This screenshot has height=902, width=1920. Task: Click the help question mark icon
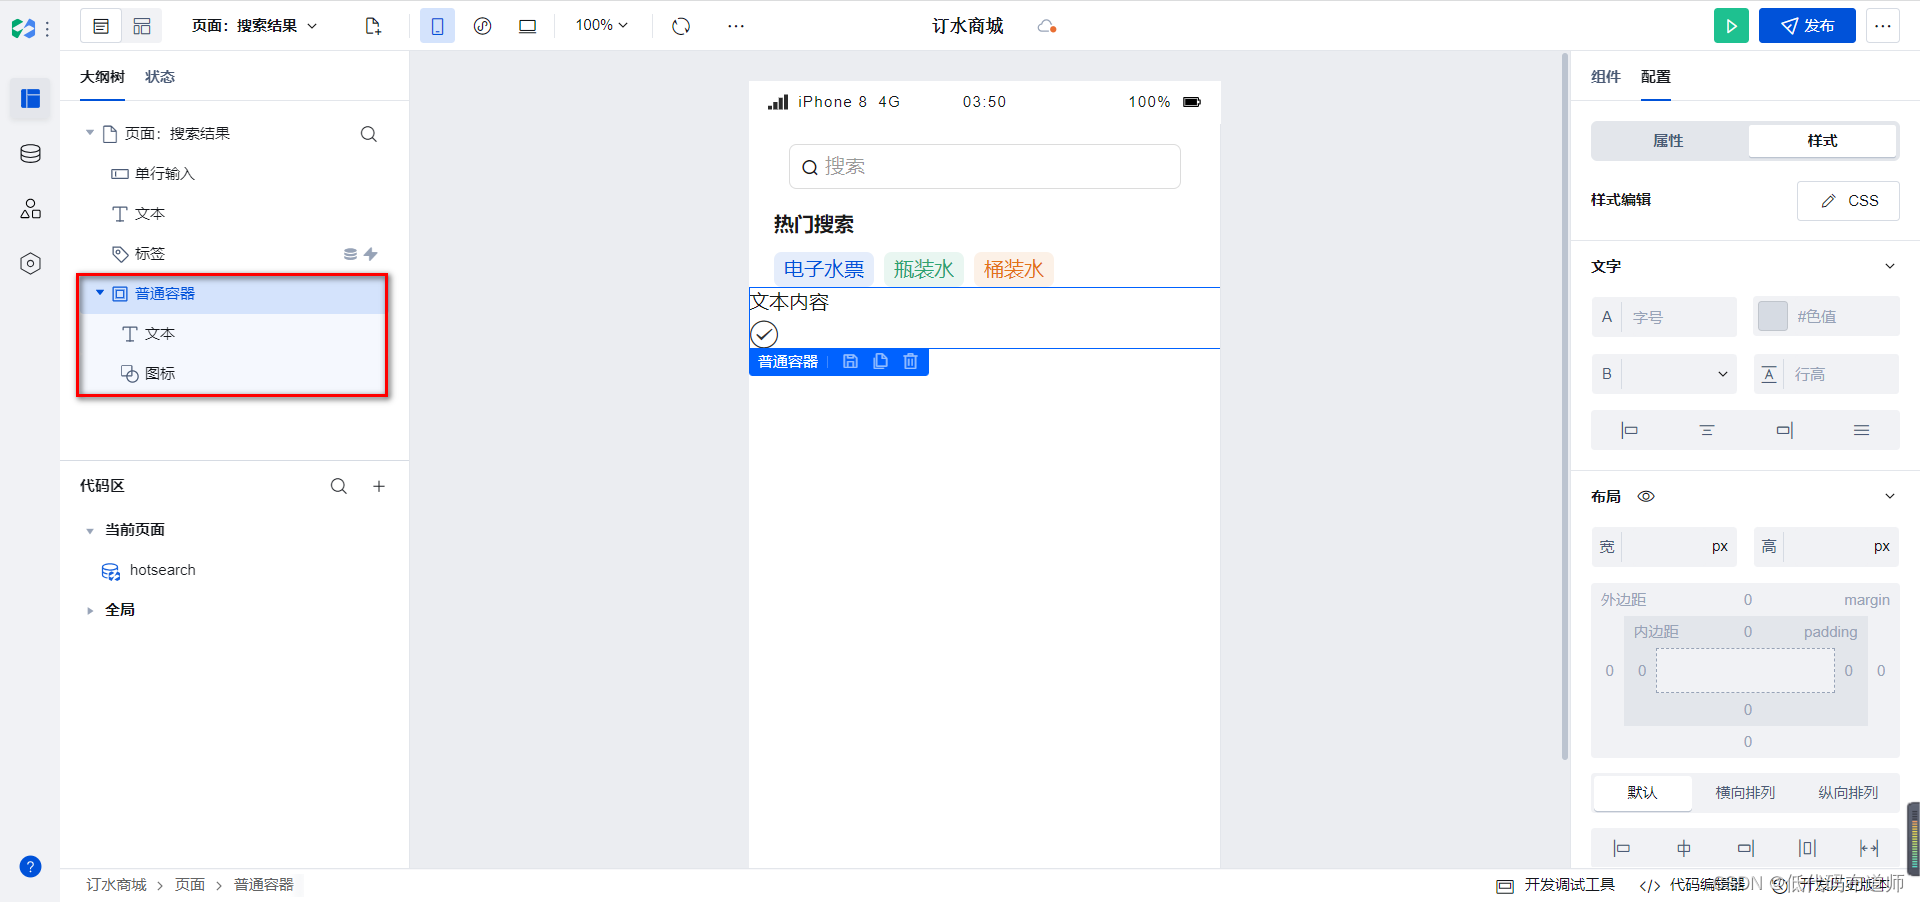click(x=30, y=866)
